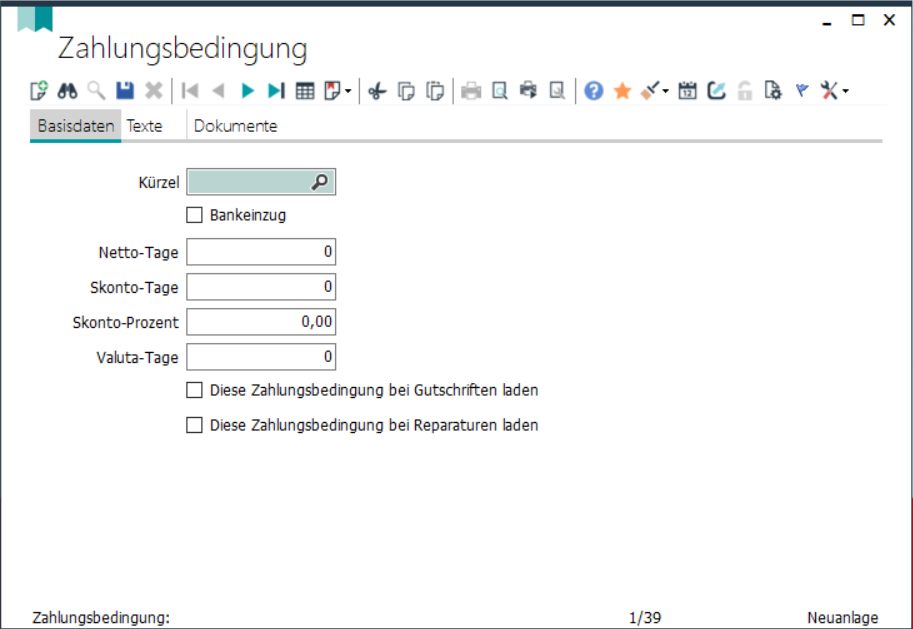Click the dark printer icon
Viewport: 913px width, 629px height.
point(529,90)
